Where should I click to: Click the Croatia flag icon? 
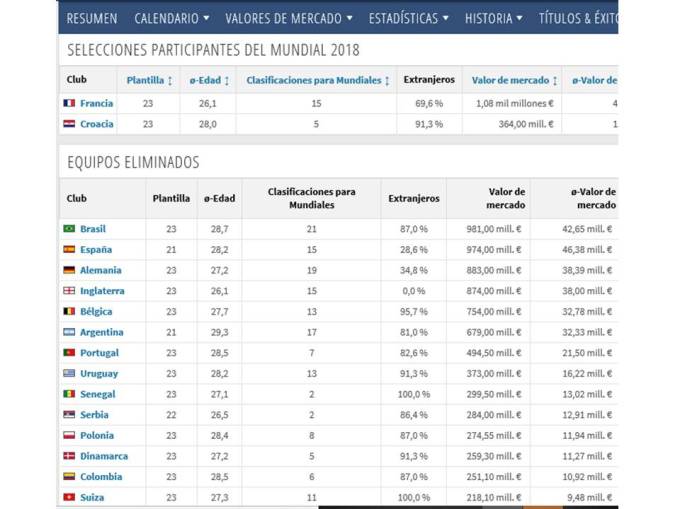pyautogui.click(x=69, y=124)
